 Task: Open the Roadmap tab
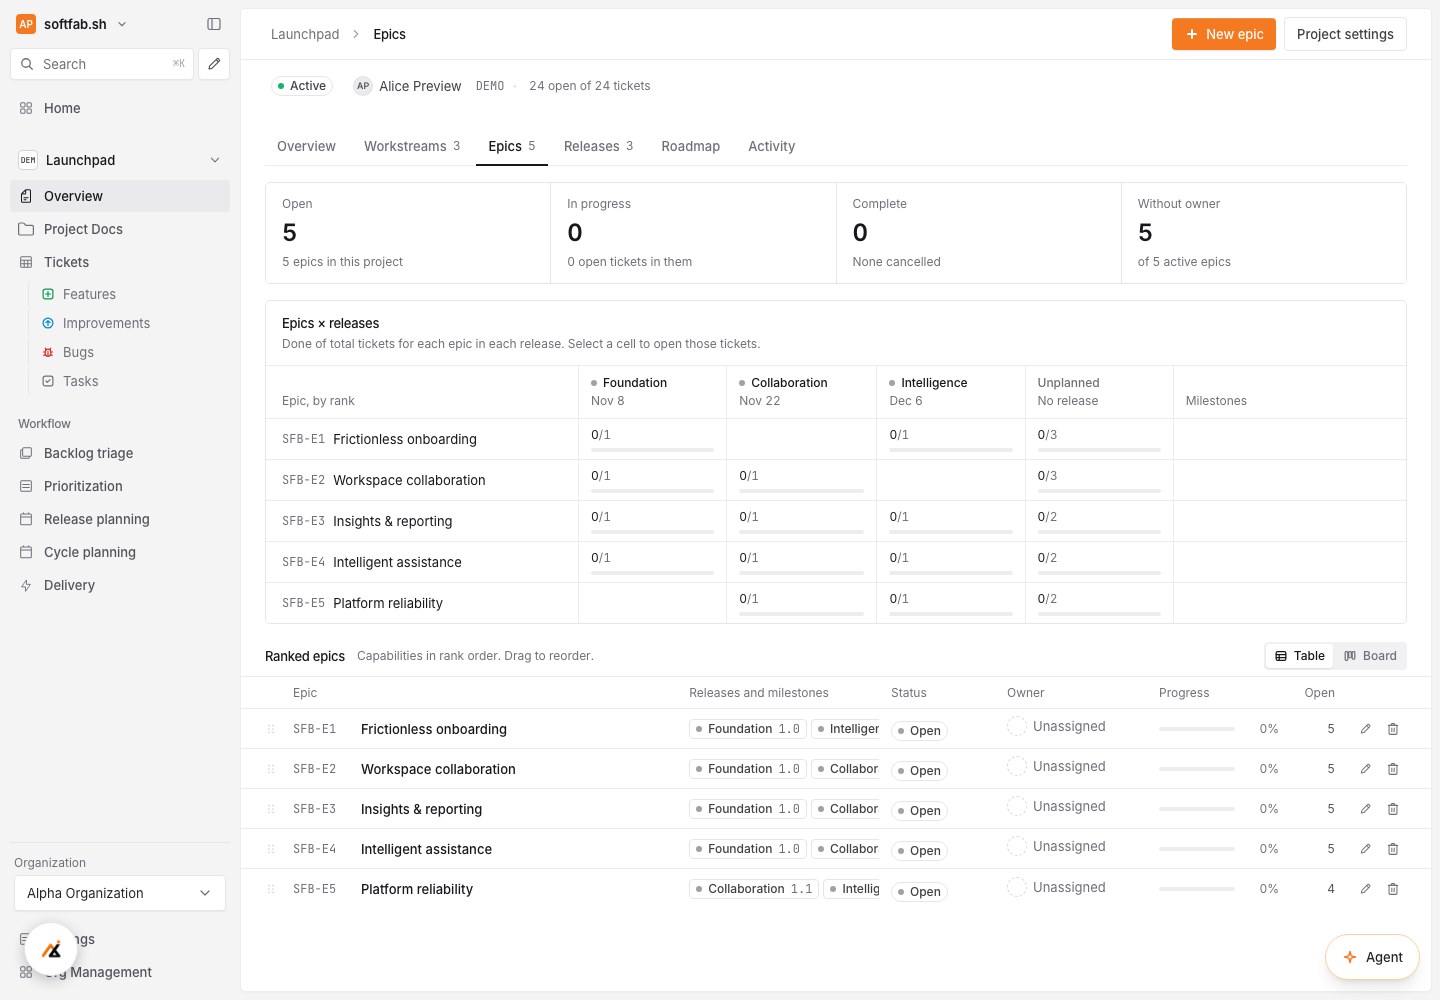tap(691, 146)
